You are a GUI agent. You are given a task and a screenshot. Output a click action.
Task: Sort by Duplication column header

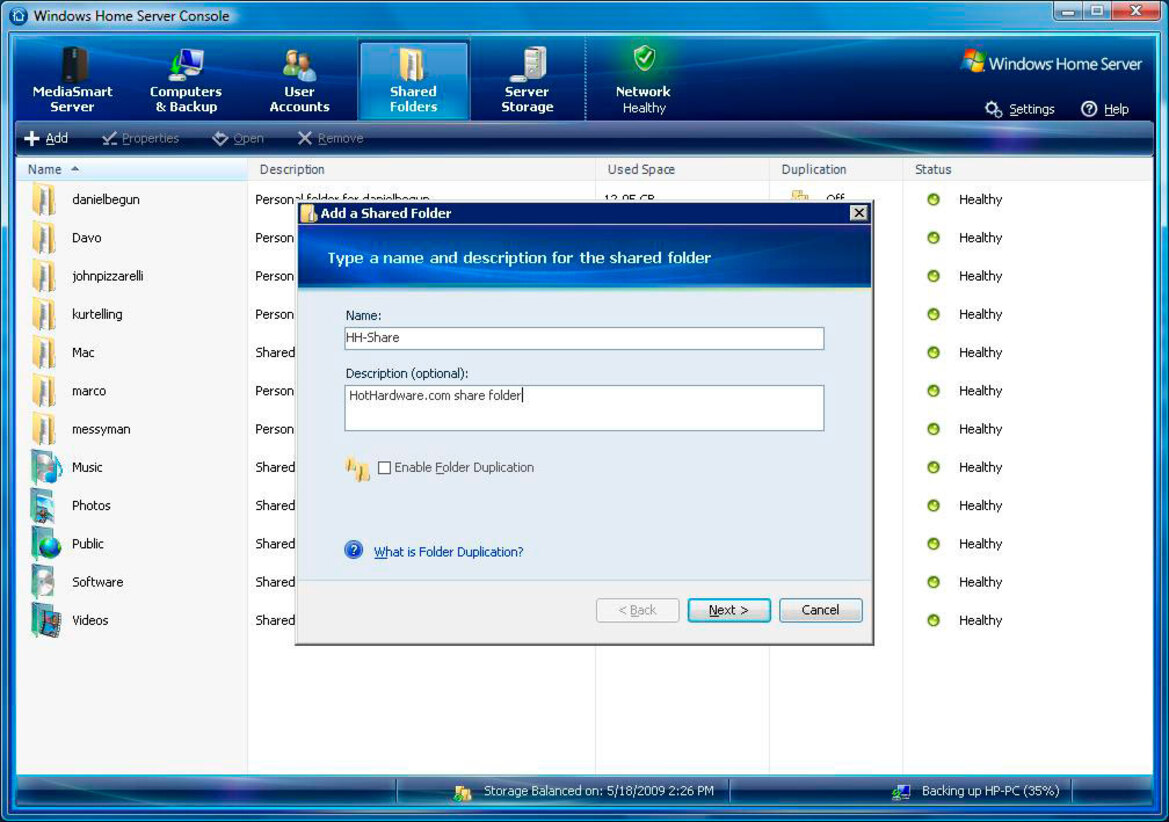click(836, 169)
